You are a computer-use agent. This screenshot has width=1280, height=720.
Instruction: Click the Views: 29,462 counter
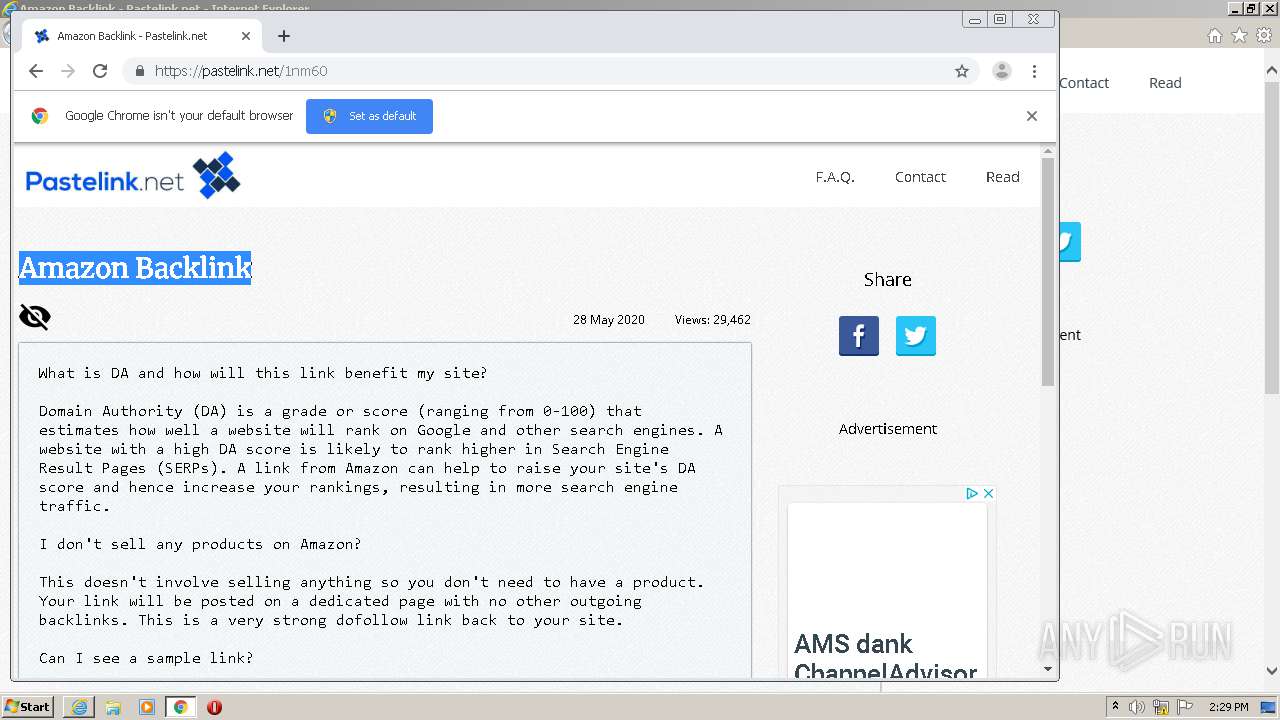[712, 320]
